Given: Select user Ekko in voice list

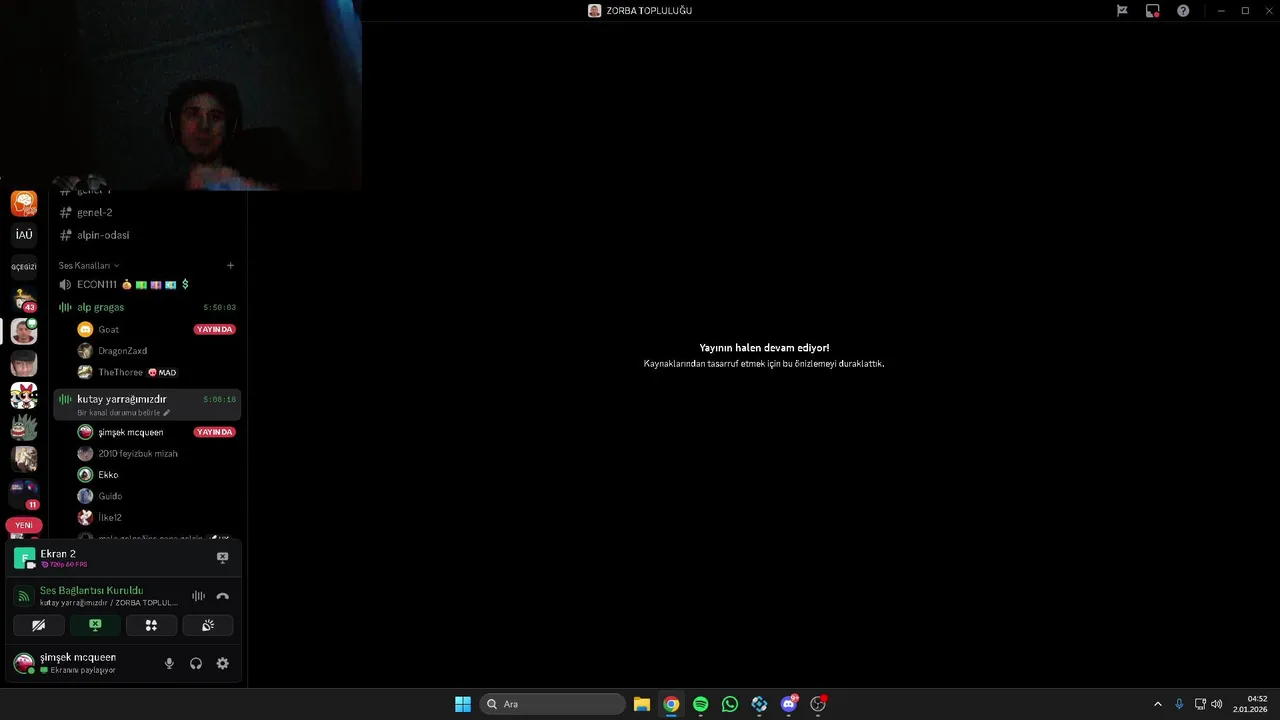Looking at the screenshot, I should point(108,475).
